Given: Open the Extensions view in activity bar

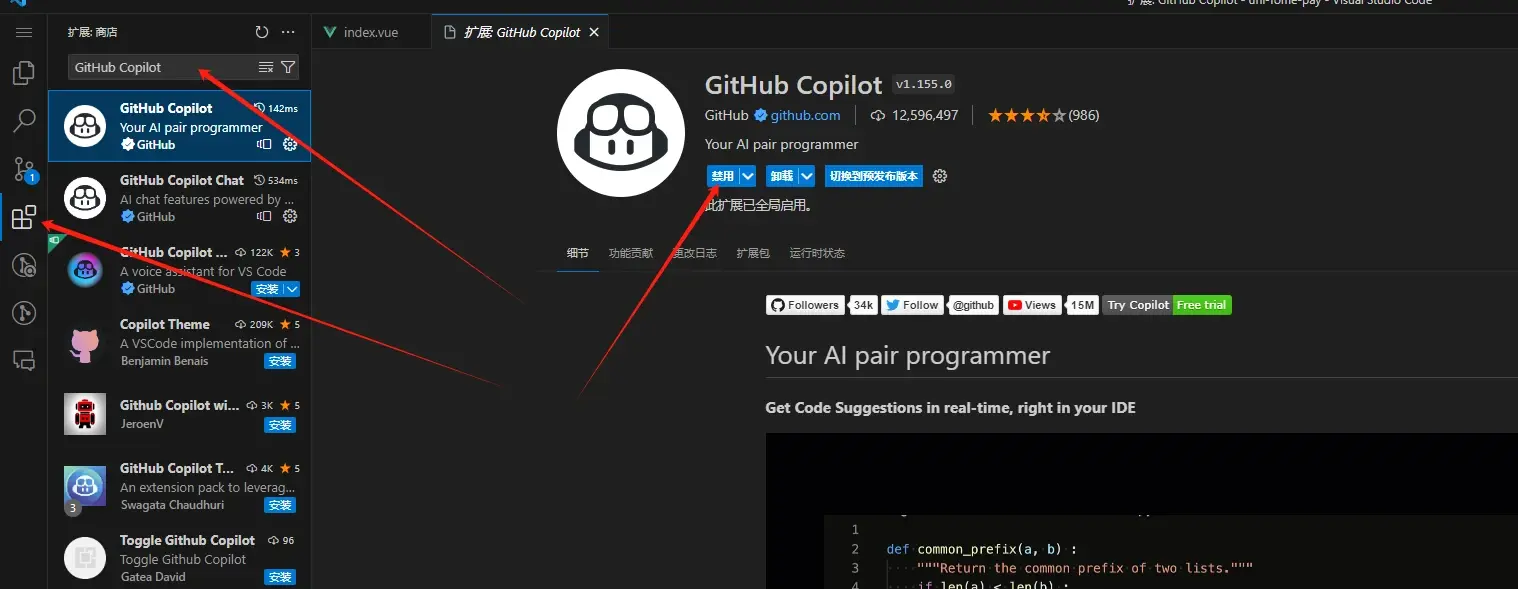Looking at the screenshot, I should 24,217.
